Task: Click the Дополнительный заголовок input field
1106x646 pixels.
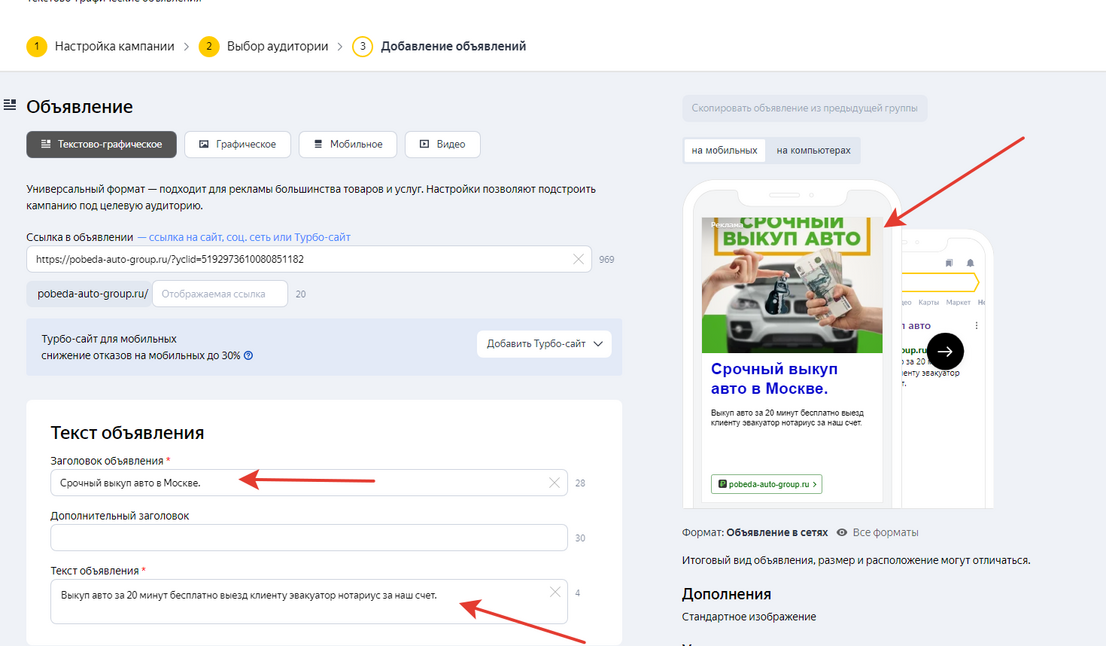Action: pyautogui.click(x=308, y=538)
